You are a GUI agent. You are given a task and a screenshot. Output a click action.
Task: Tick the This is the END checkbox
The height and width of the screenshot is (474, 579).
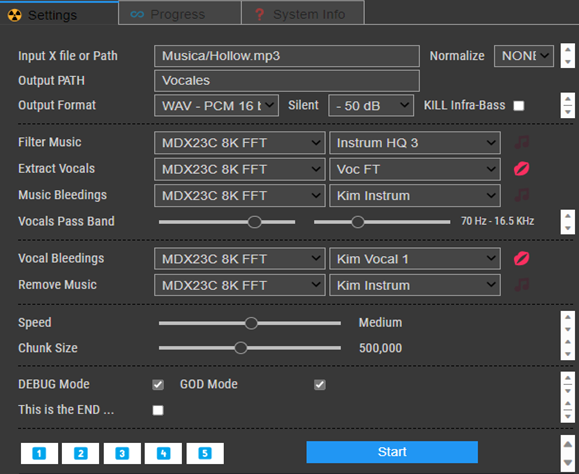[x=158, y=410]
